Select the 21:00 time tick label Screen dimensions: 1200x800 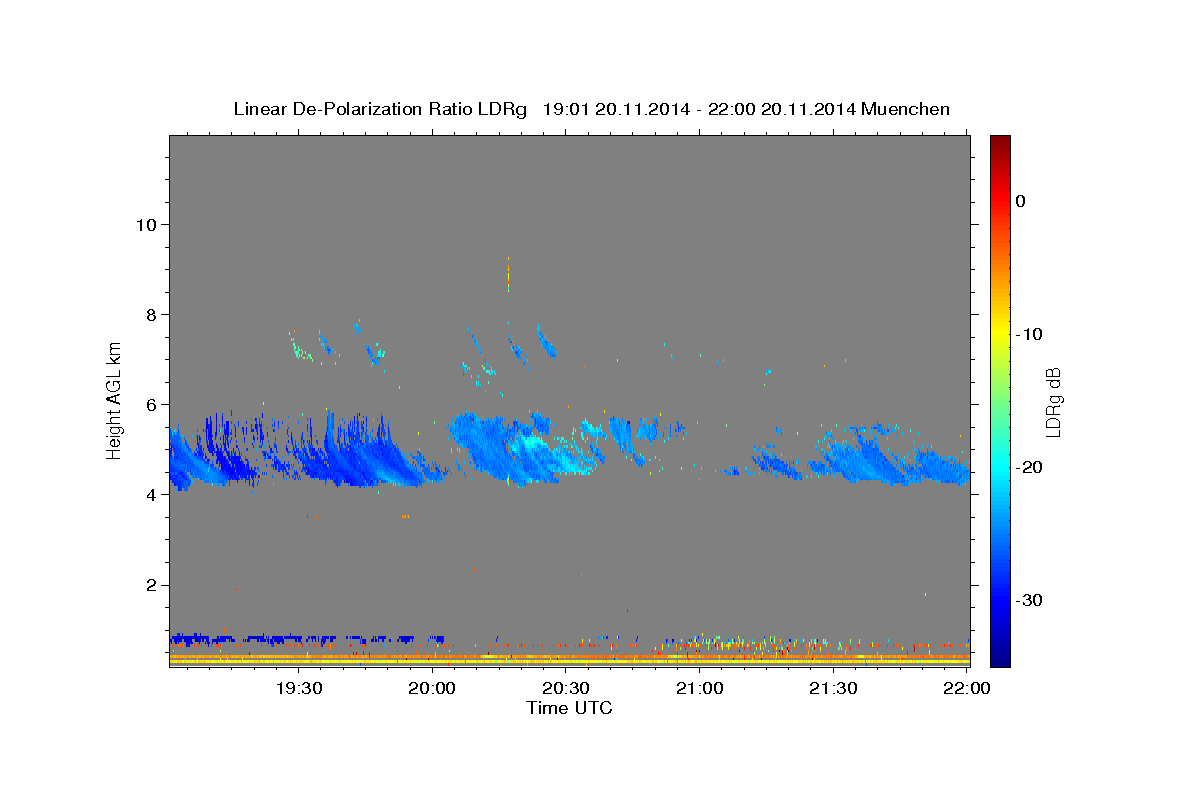pos(699,689)
